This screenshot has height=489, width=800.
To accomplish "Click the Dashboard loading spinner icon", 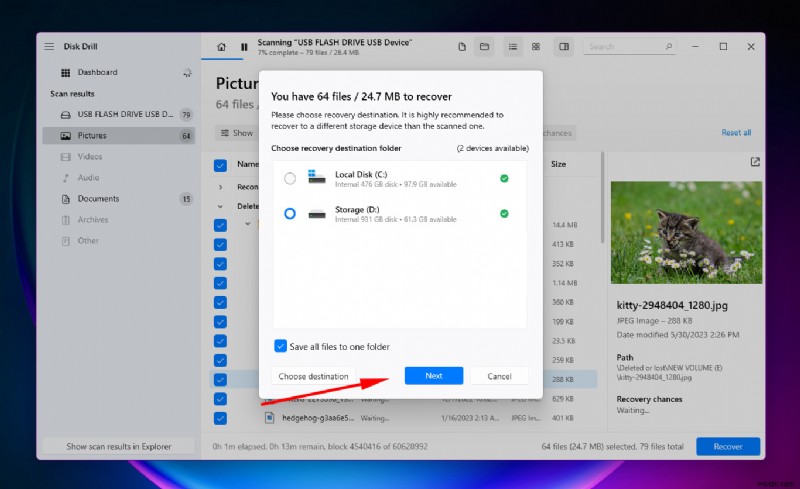I will pos(187,72).
